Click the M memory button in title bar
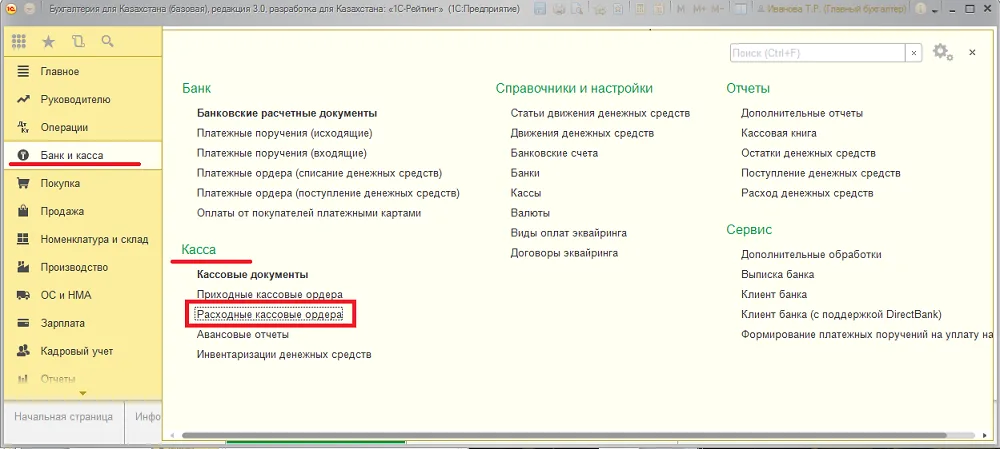Screen dimensions: 1000x449 pyautogui.click(x=681, y=10)
